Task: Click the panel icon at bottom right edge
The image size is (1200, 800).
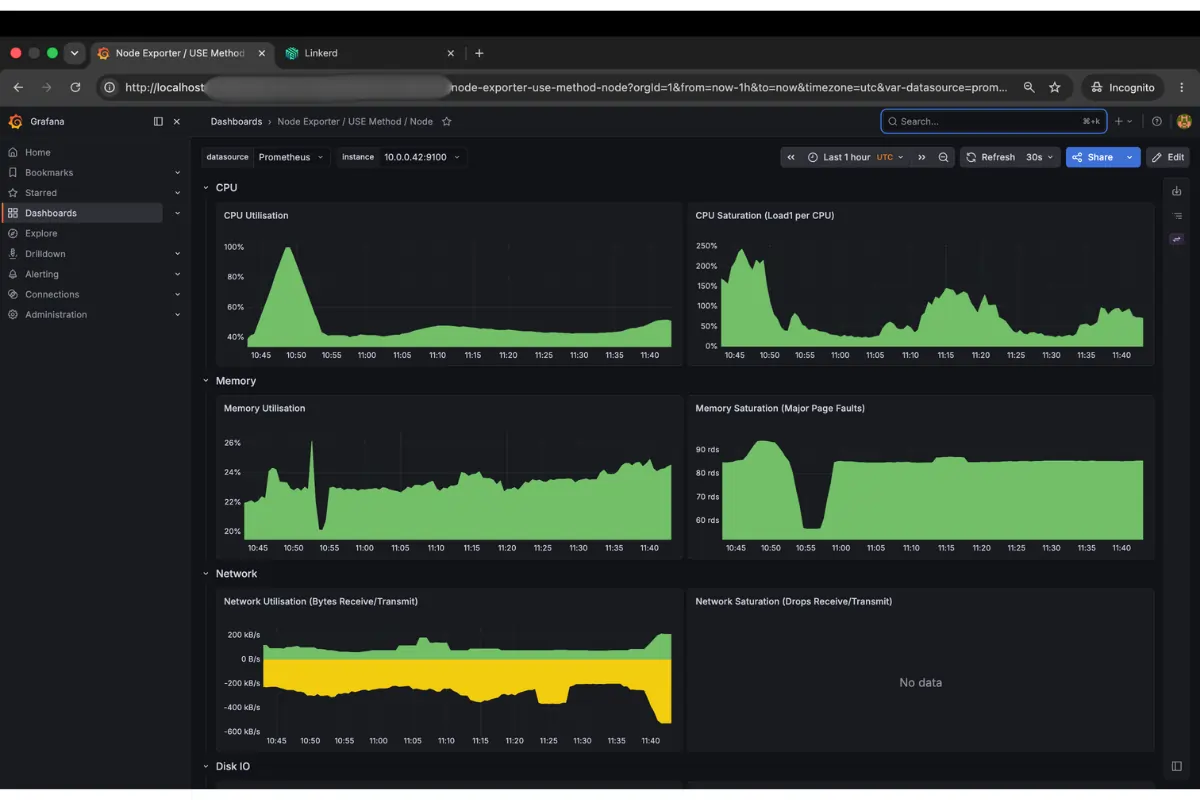Action: click(1177, 766)
